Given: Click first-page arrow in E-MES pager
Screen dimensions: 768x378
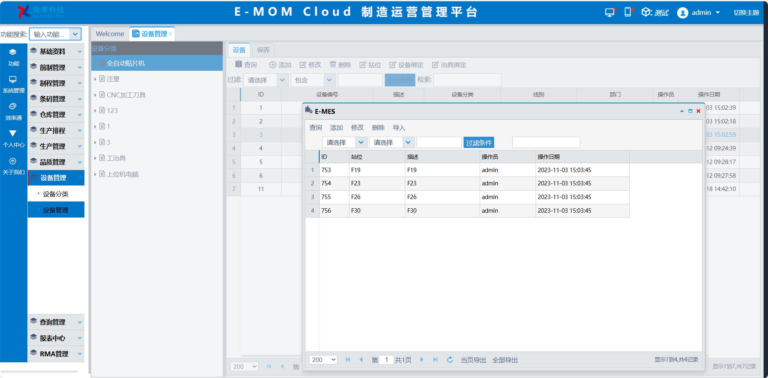Looking at the screenshot, I should (x=348, y=360).
